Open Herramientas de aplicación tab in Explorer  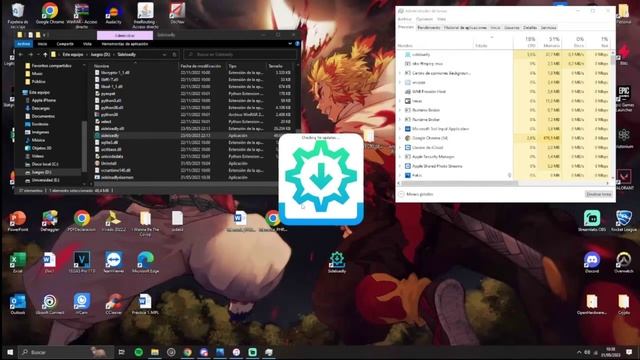124,44
